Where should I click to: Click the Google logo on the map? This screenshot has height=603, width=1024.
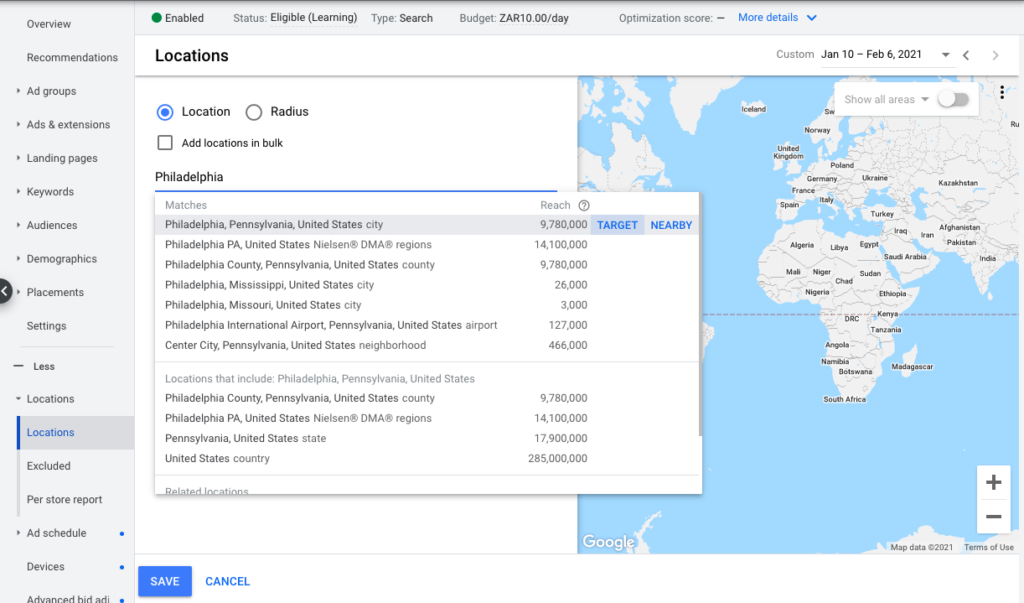[x=608, y=542]
